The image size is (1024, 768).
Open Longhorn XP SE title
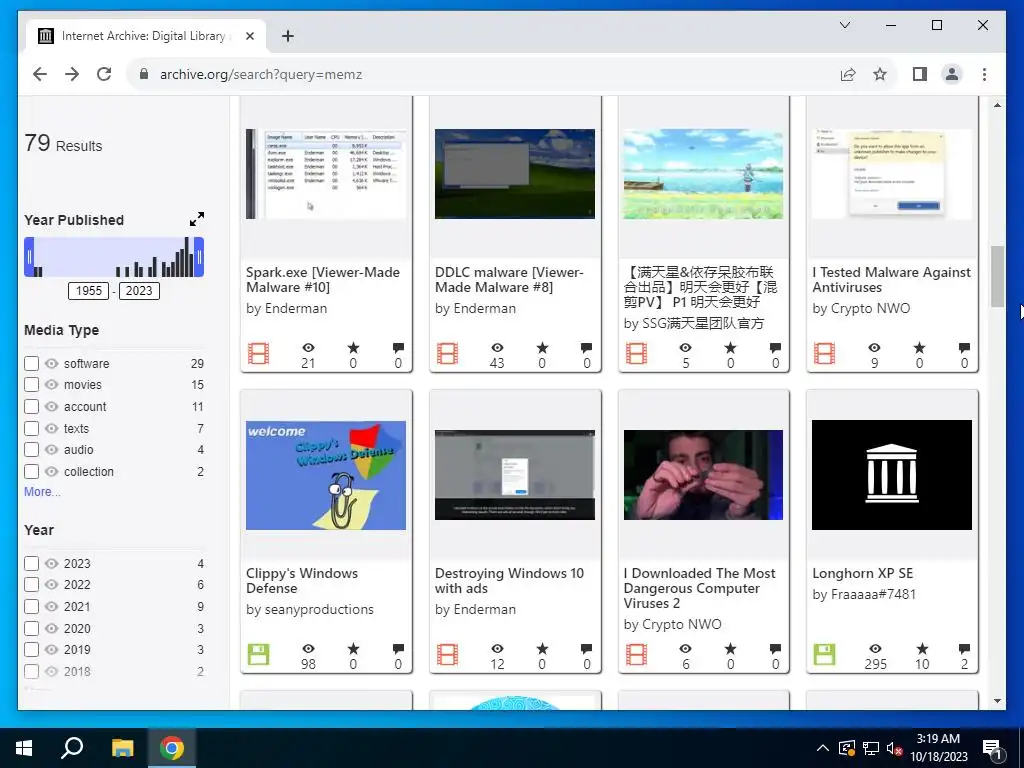863,573
